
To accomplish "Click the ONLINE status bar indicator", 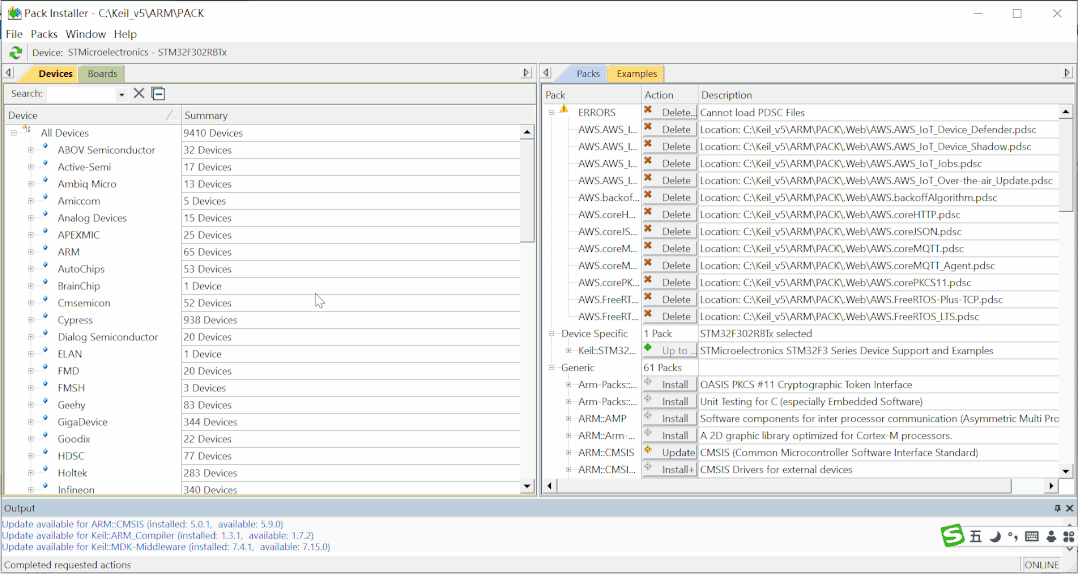I will [x=1042, y=565].
